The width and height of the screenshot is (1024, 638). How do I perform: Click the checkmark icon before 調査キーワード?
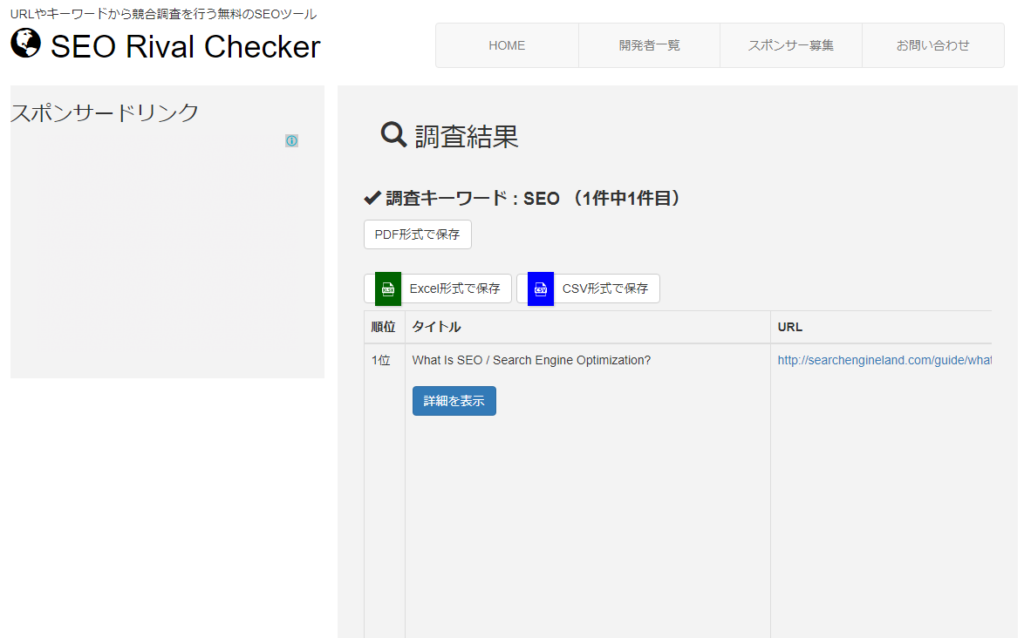372,198
